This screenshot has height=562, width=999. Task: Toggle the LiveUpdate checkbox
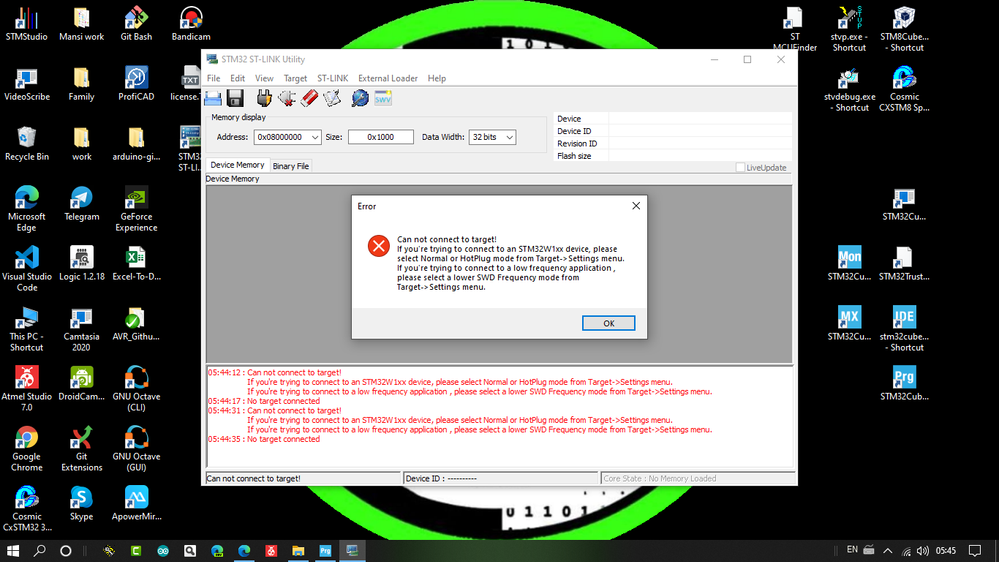tap(740, 168)
